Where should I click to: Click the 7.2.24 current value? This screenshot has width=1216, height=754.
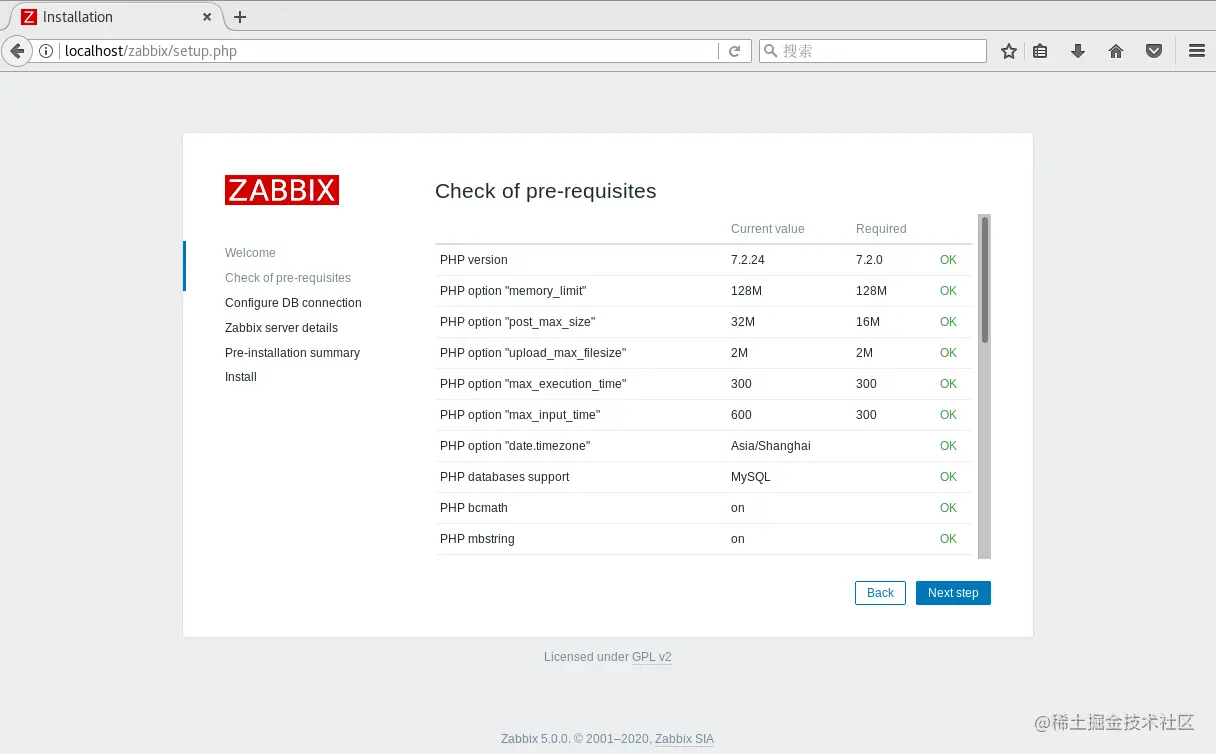748,260
